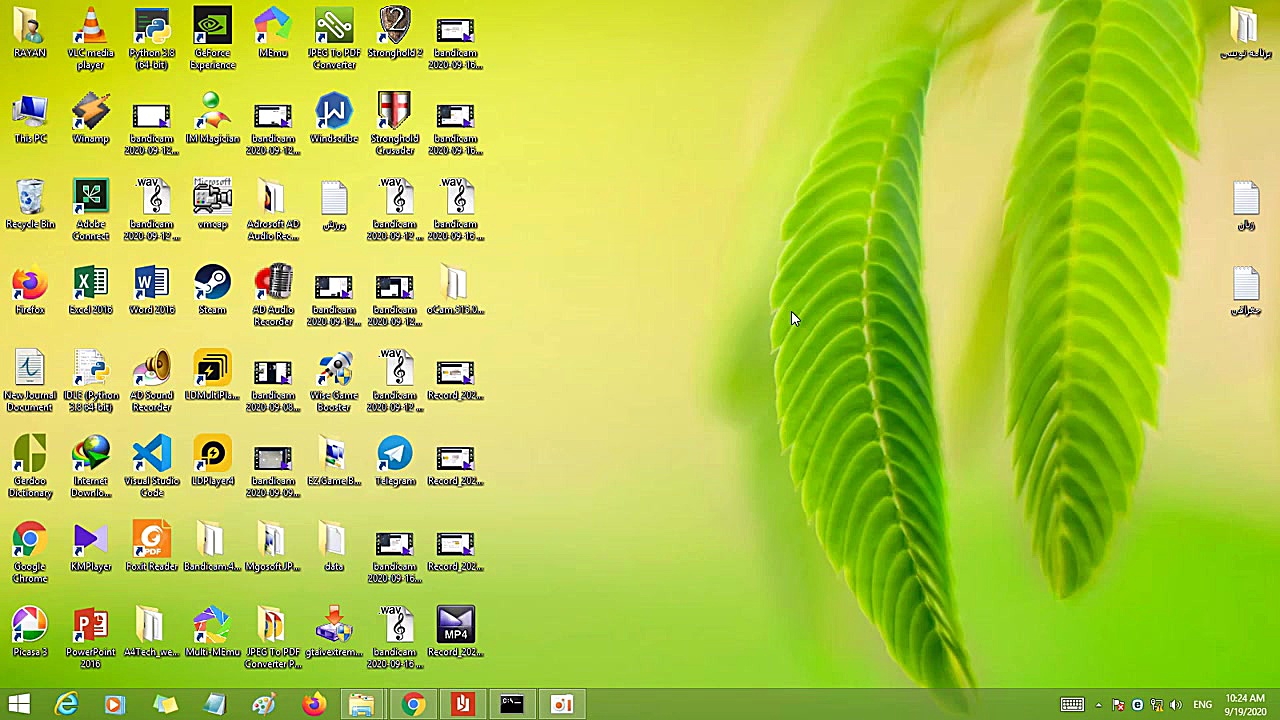Select the Foxit Reader icon
Image resolution: width=1280 pixels, height=720 pixels.
point(152,548)
